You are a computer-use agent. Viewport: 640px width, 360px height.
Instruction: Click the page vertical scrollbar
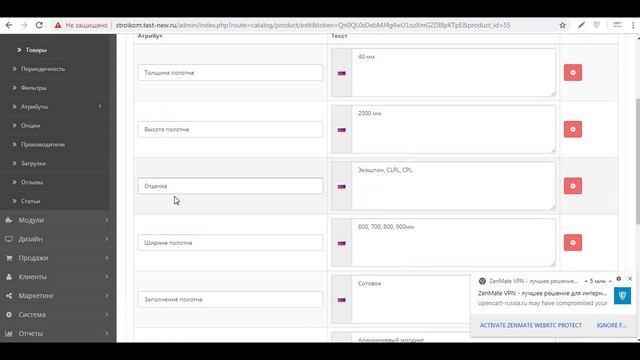(638, 161)
